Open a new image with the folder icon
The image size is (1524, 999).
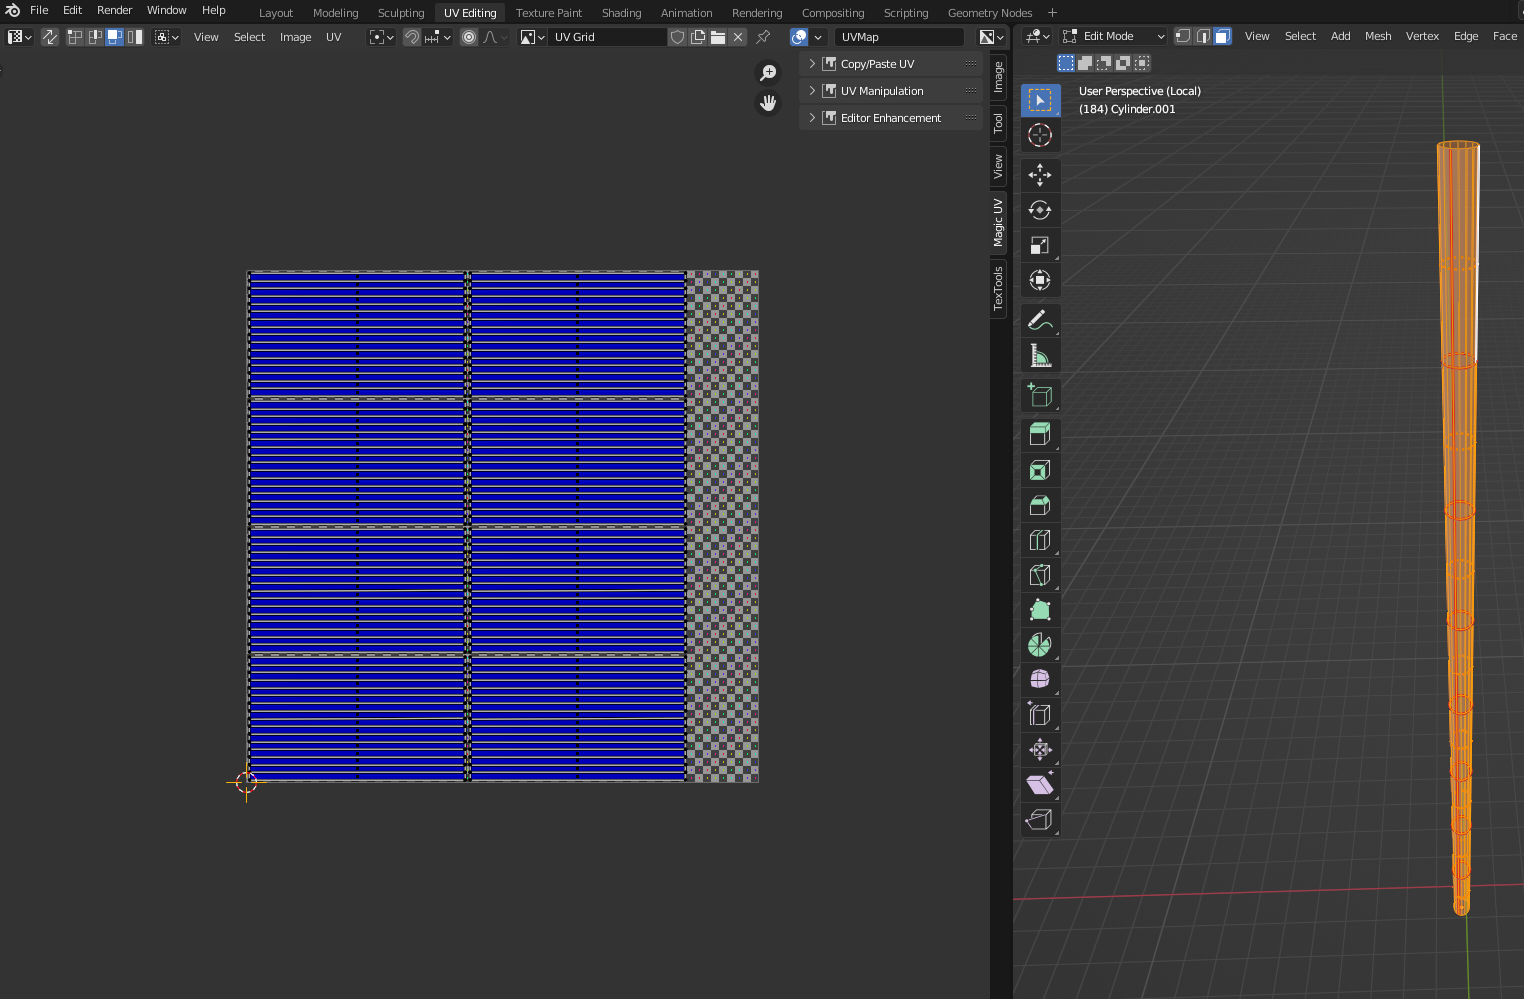point(718,37)
